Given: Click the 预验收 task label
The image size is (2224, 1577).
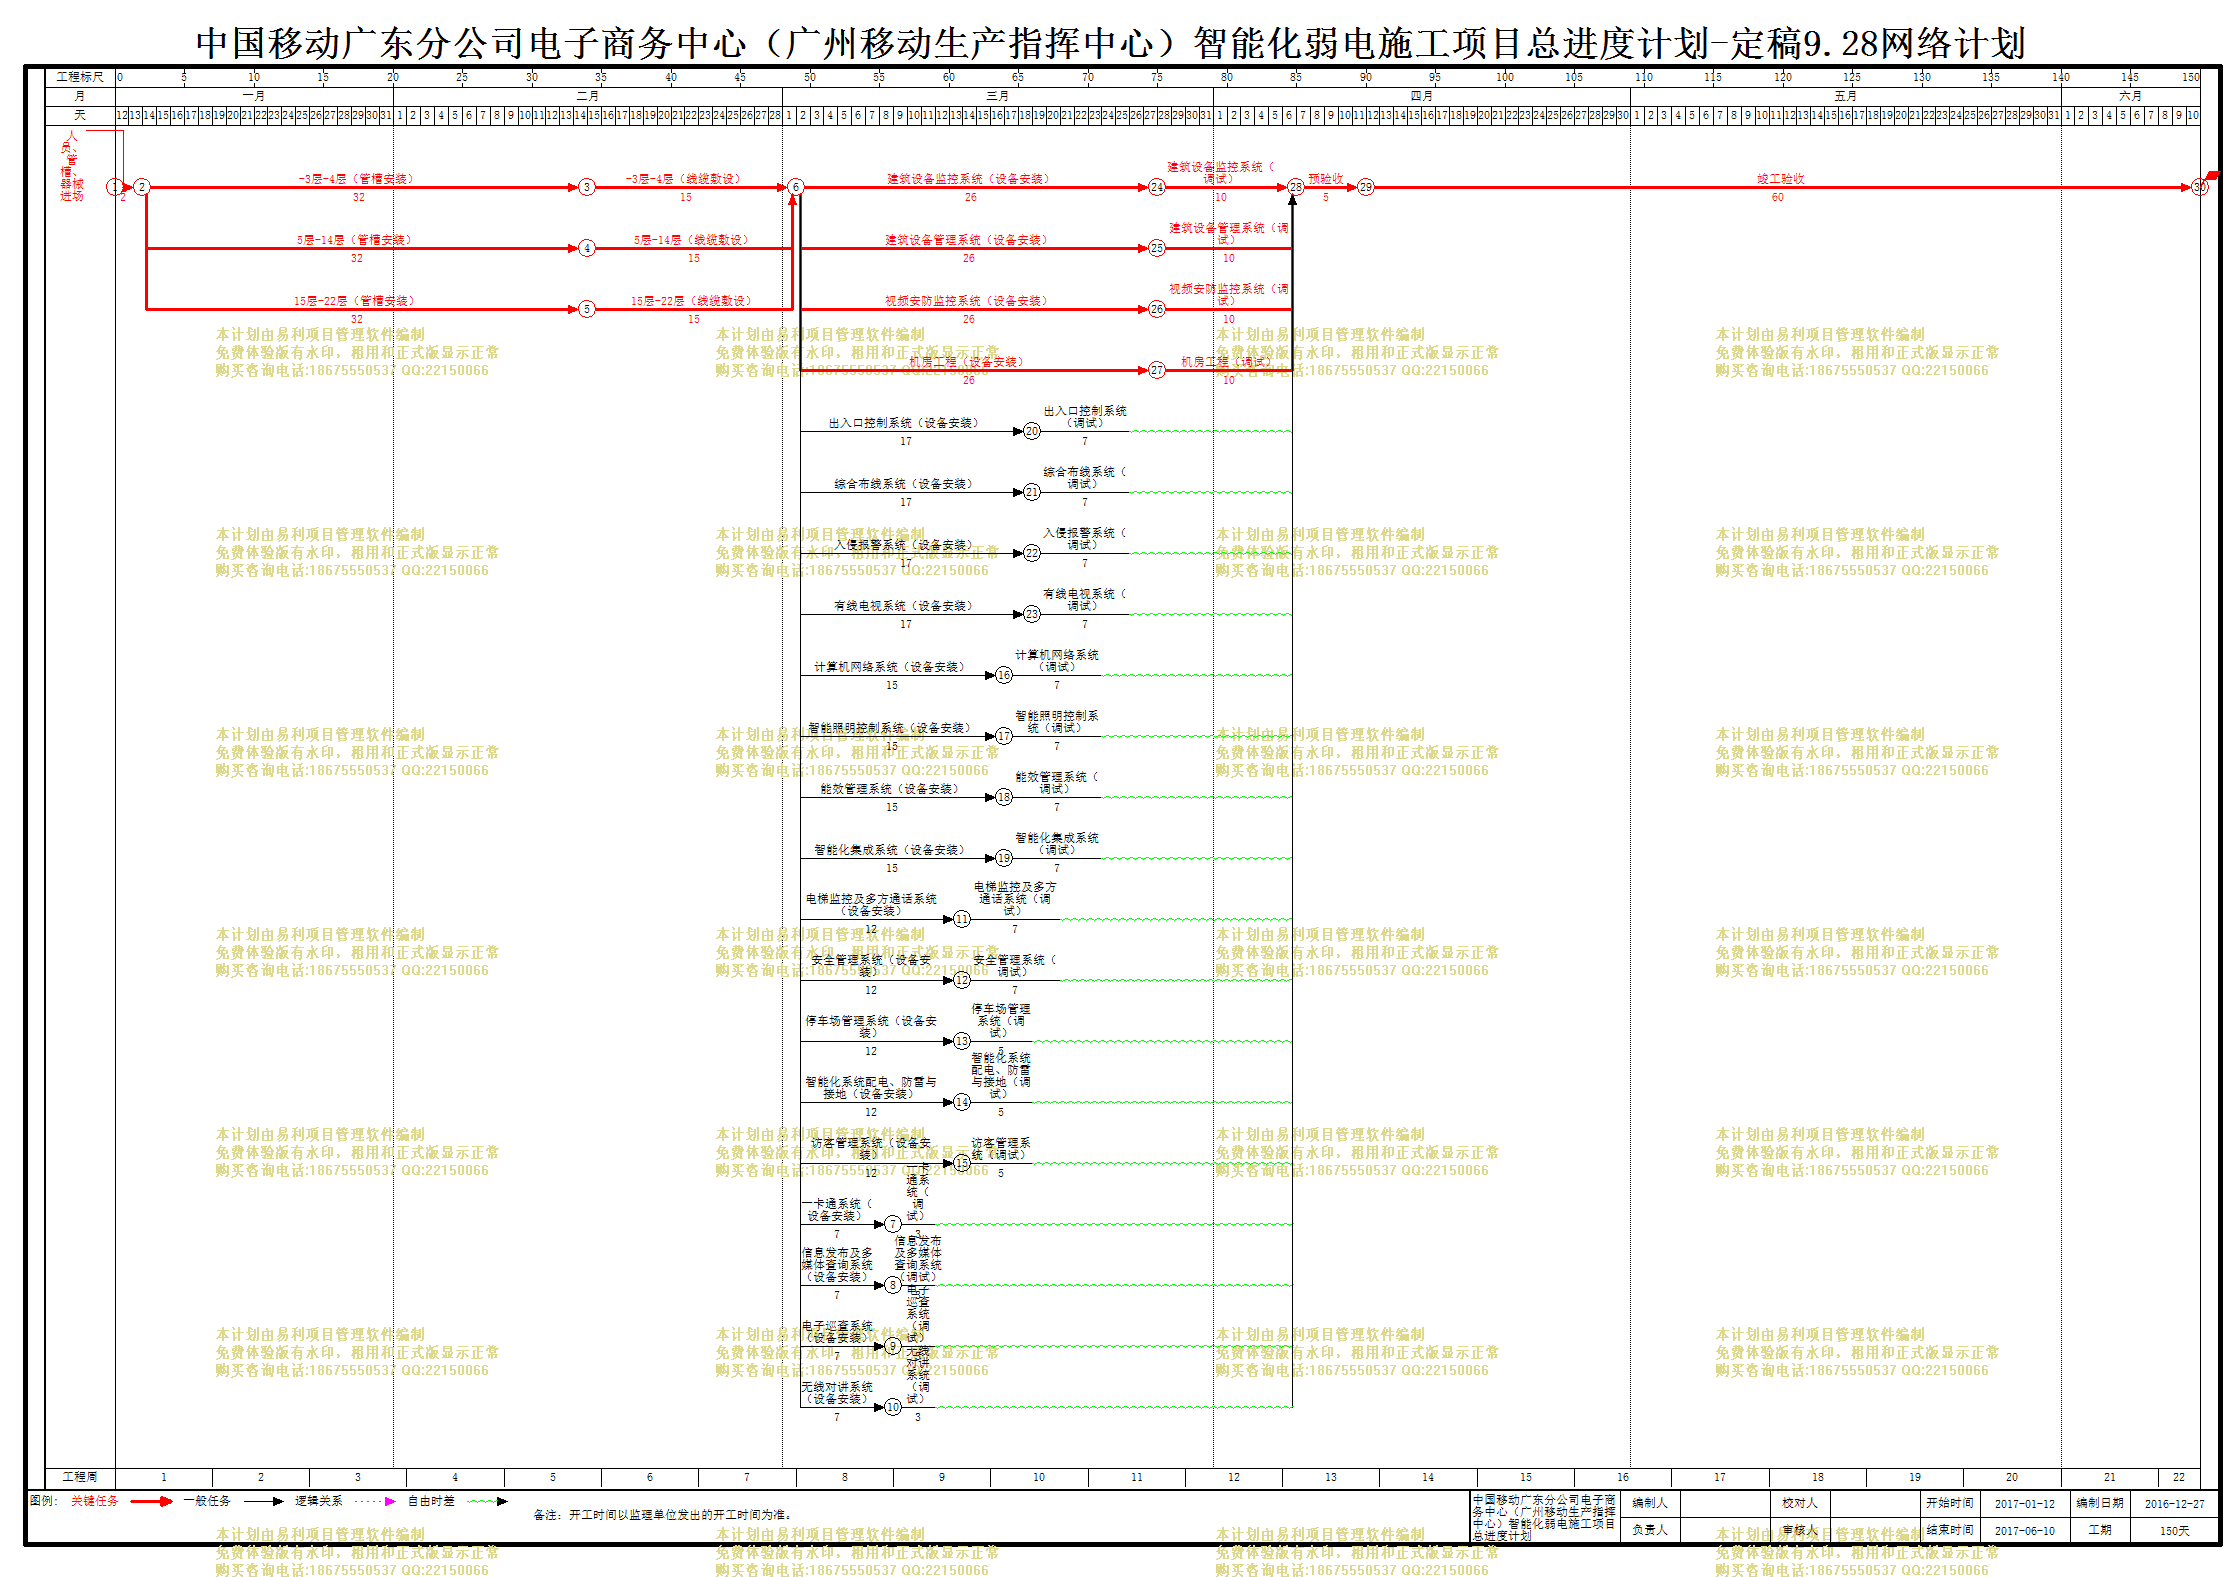Looking at the screenshot, I should [x=1326, y=179].
